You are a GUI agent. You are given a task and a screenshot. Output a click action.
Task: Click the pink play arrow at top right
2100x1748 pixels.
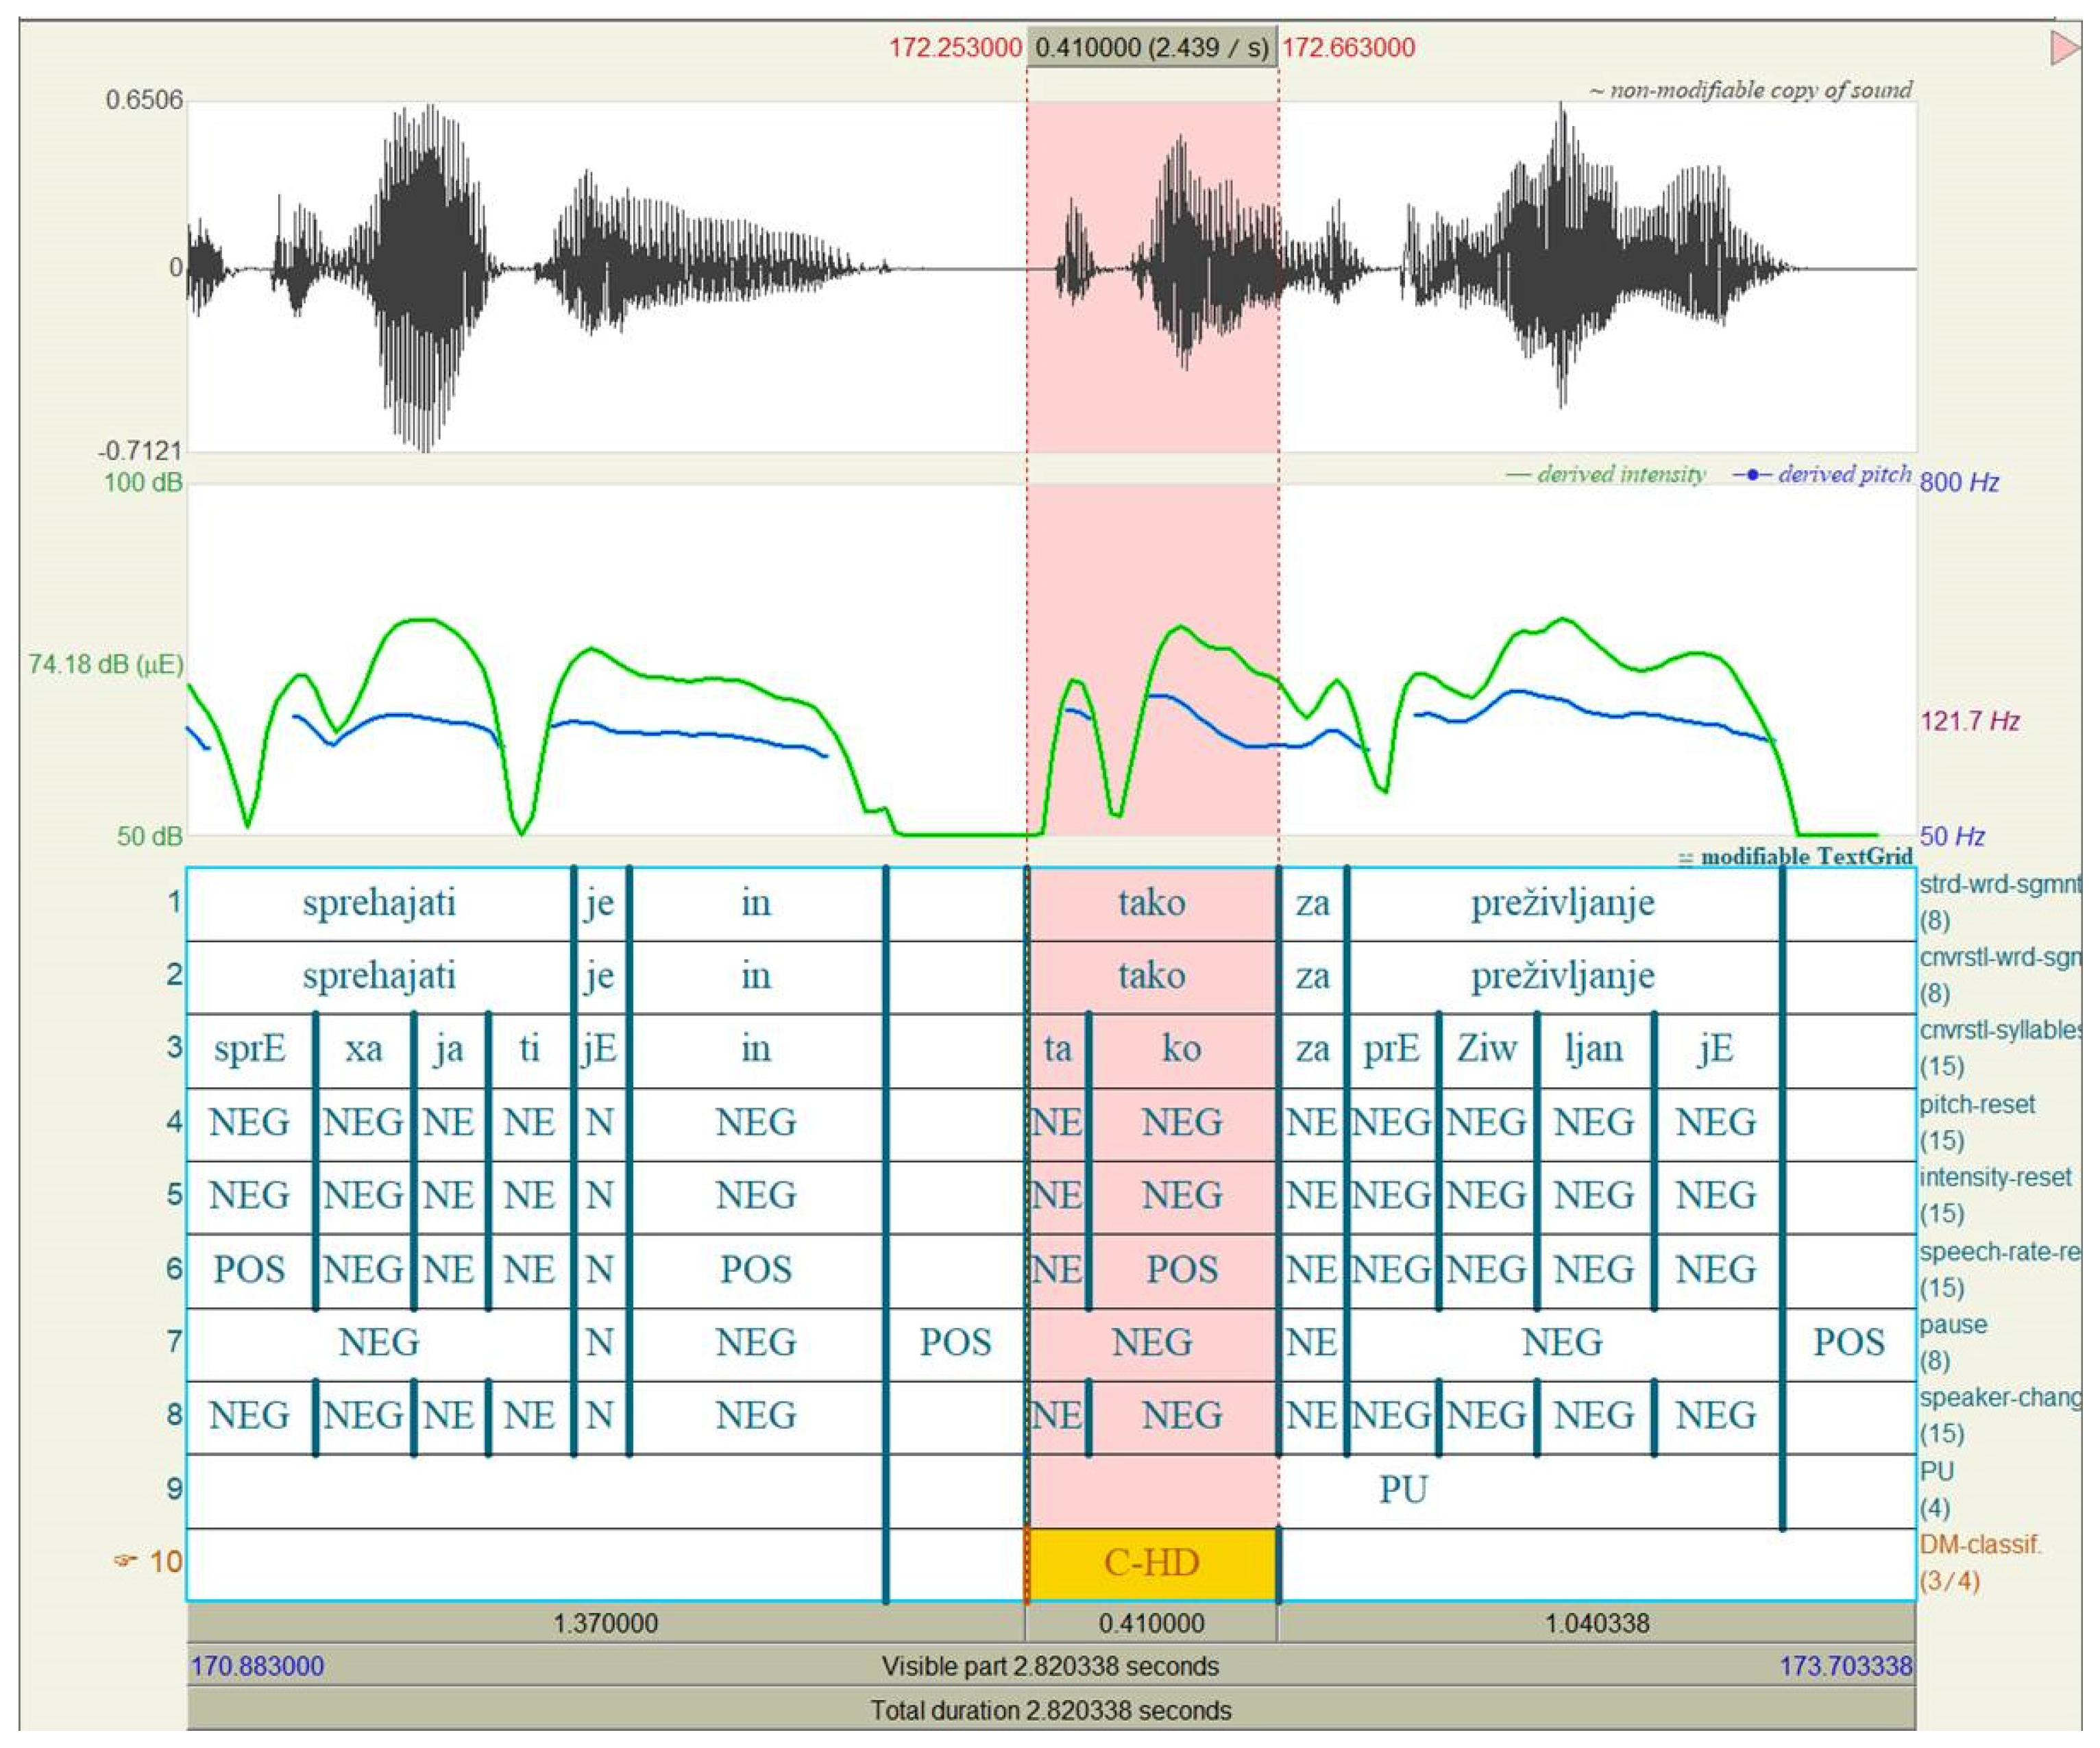pos(2064,47)
